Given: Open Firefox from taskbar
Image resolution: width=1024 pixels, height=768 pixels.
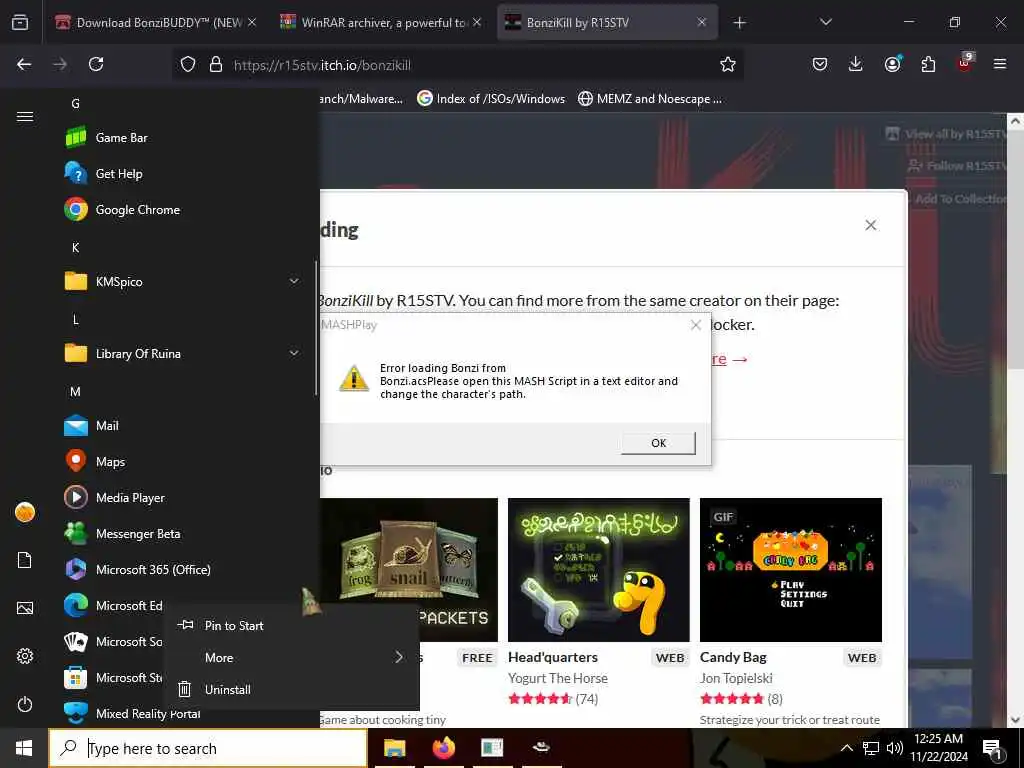Looking at the screenshot, I should coord(443,748).
